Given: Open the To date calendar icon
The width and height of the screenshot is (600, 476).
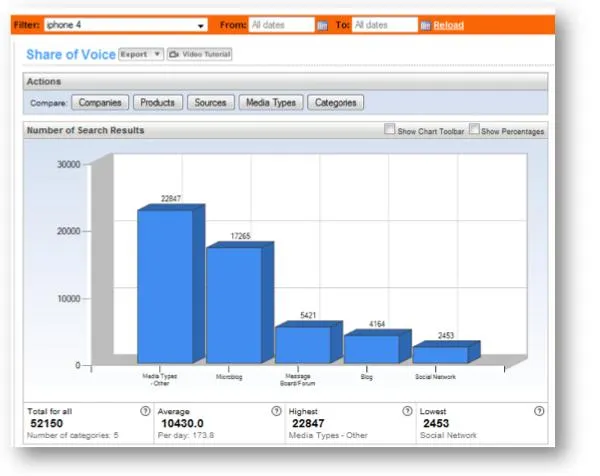Looking at the screenshot, I should 426,26.
